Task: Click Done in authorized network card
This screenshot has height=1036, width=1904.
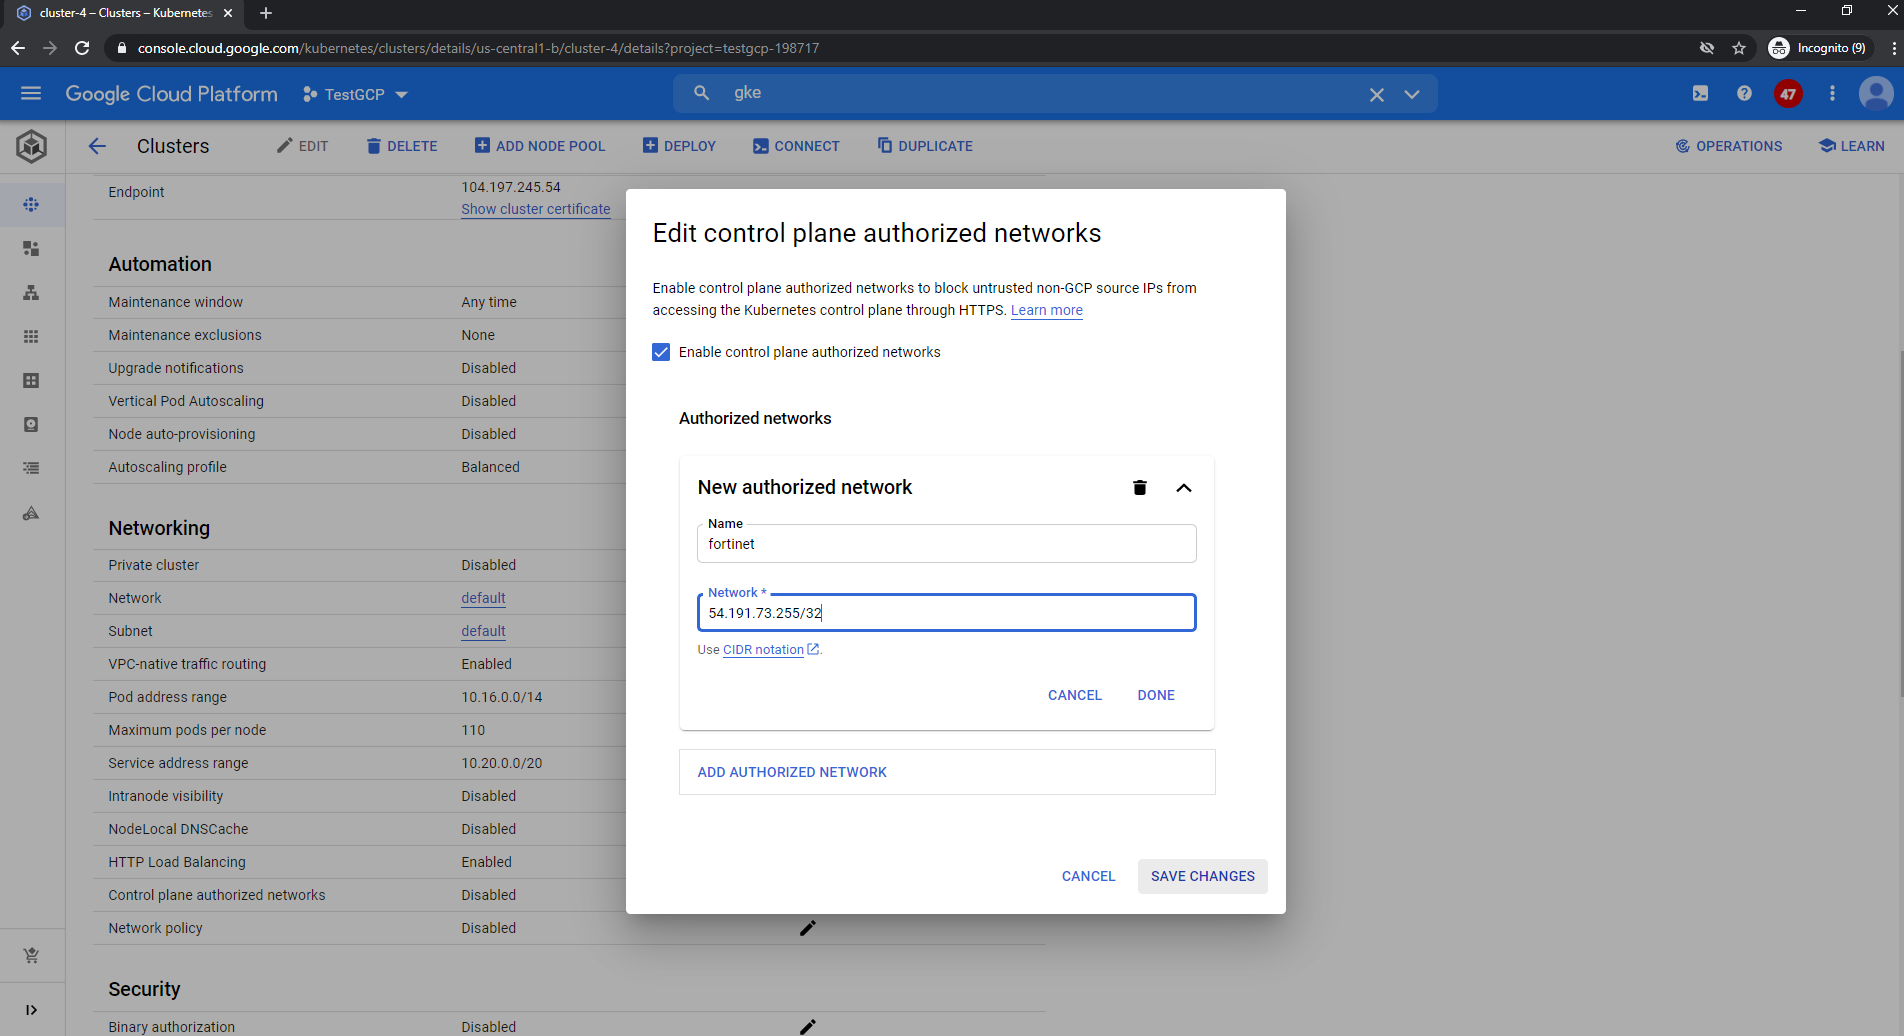Action: [x=1155, y=695]
